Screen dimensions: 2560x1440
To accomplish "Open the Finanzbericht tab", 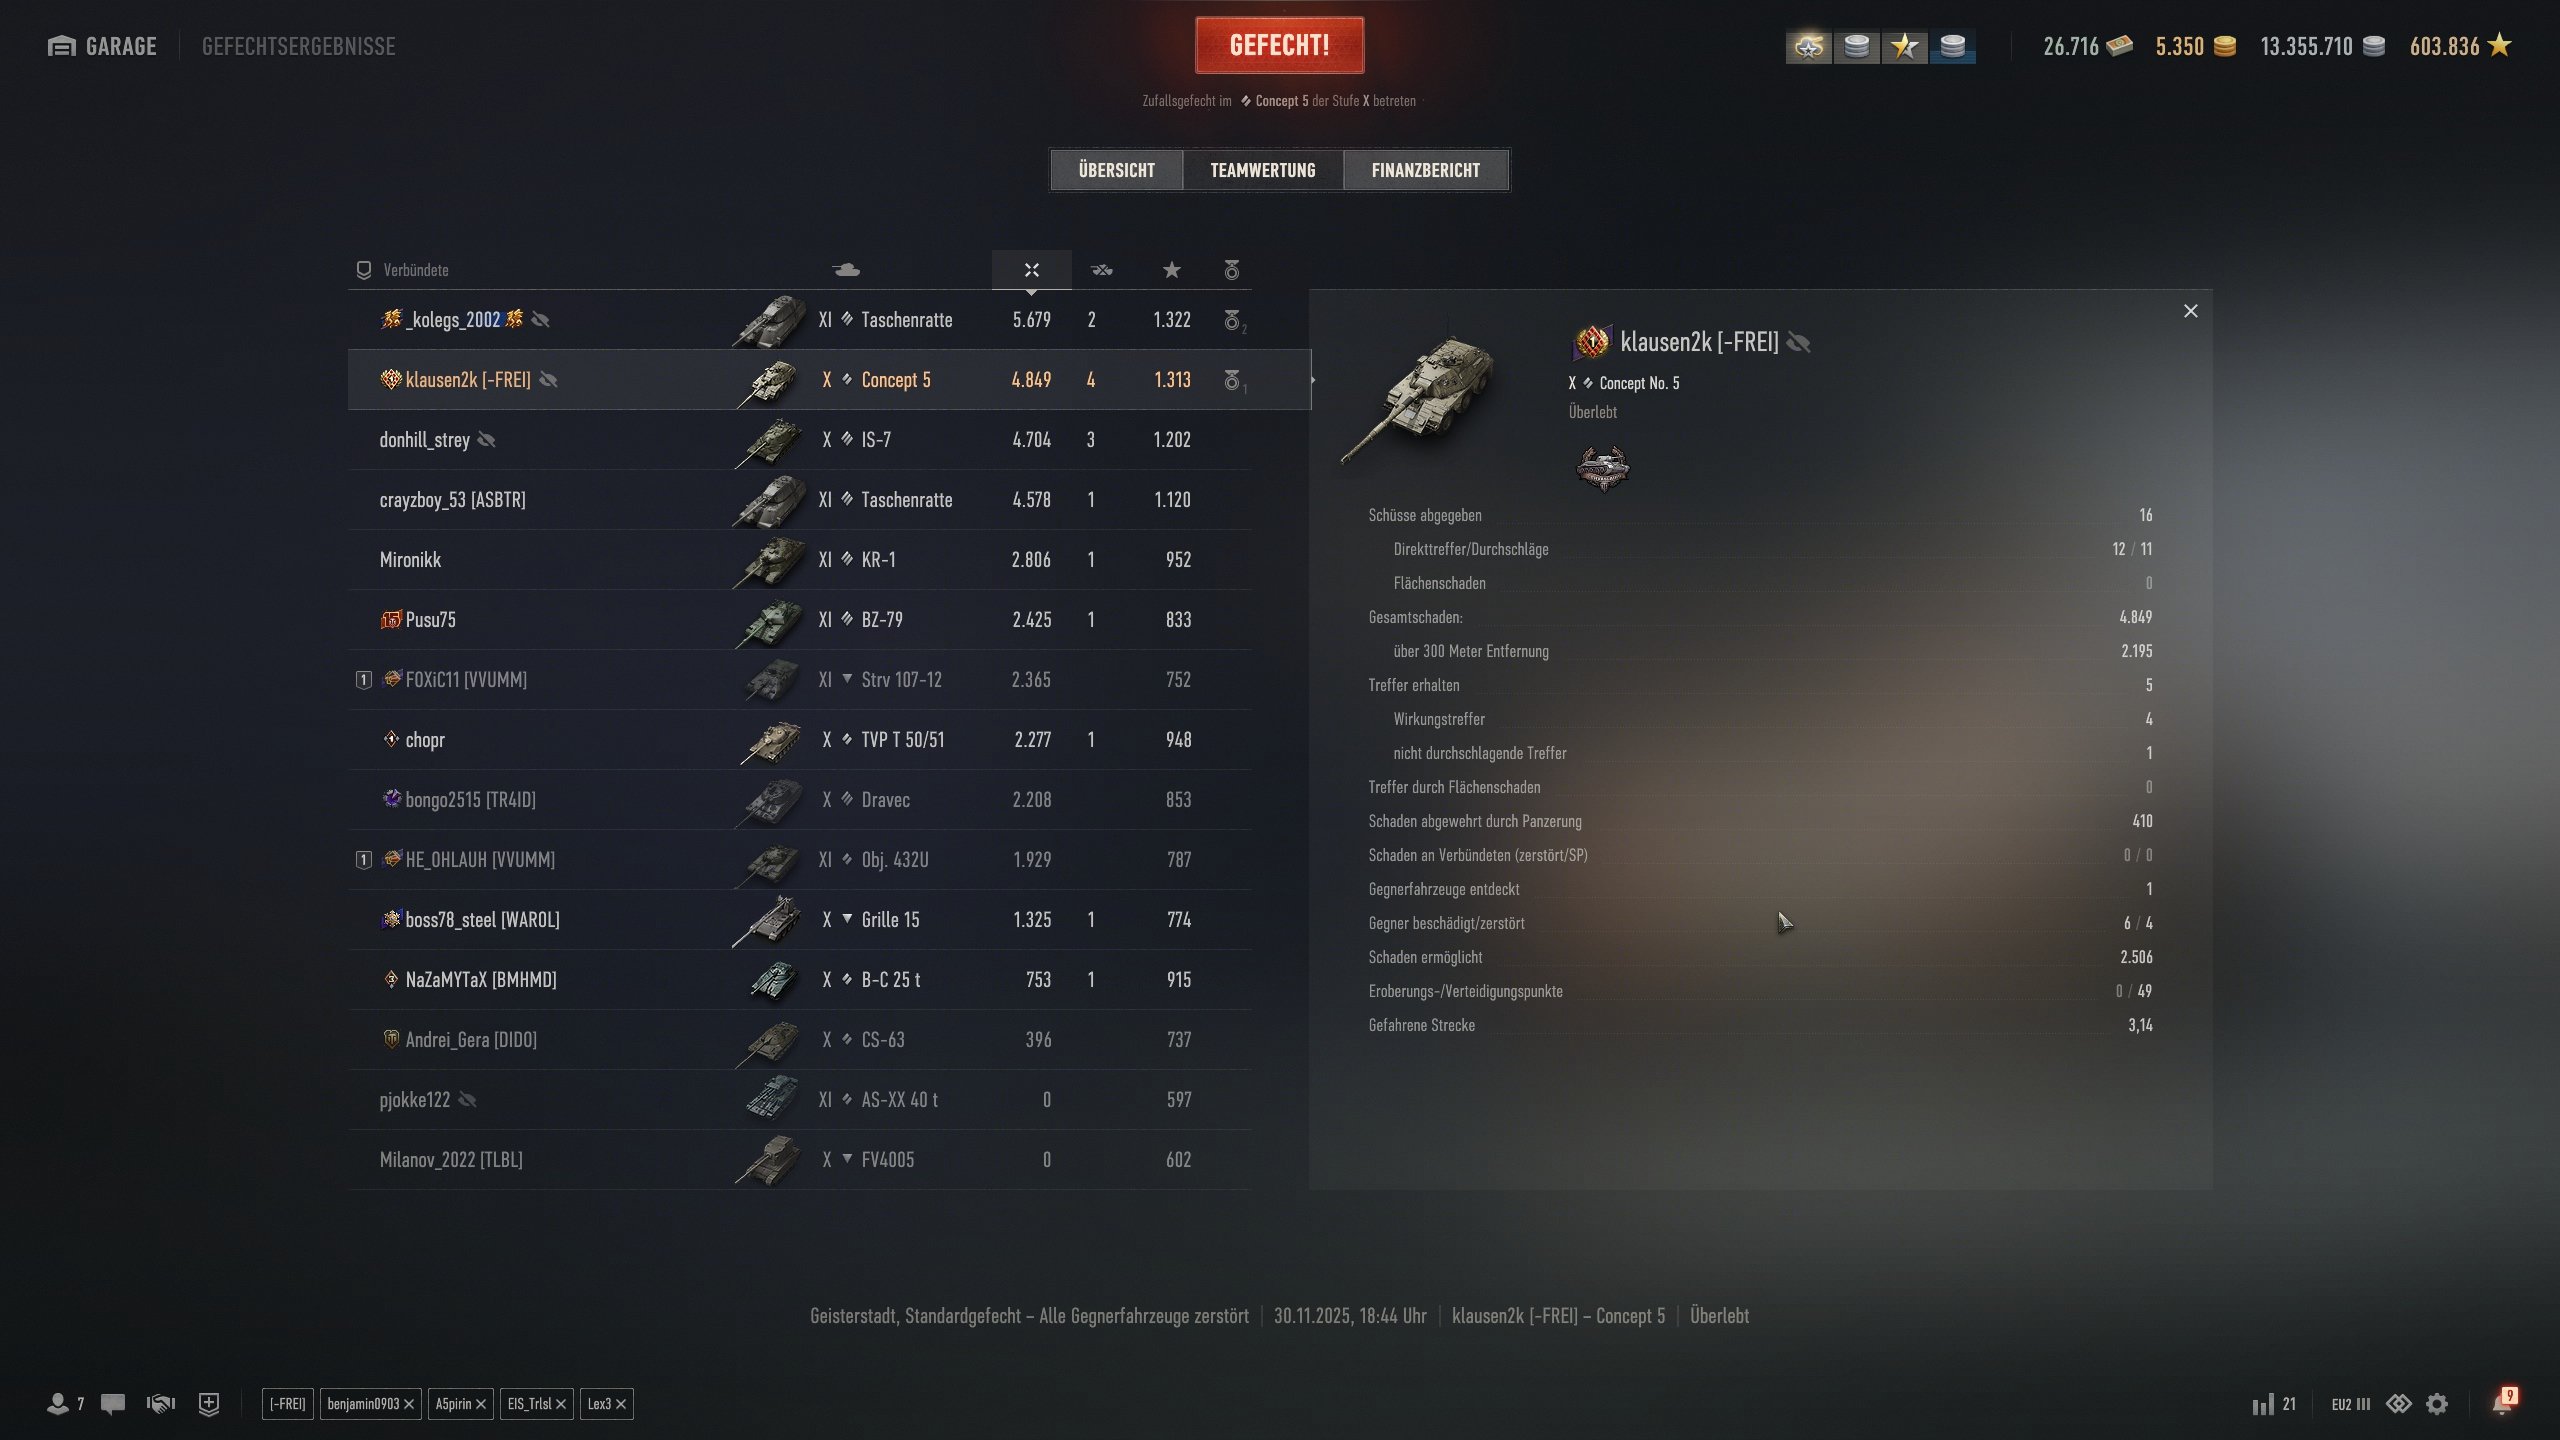I will [x=1425, y=170].
